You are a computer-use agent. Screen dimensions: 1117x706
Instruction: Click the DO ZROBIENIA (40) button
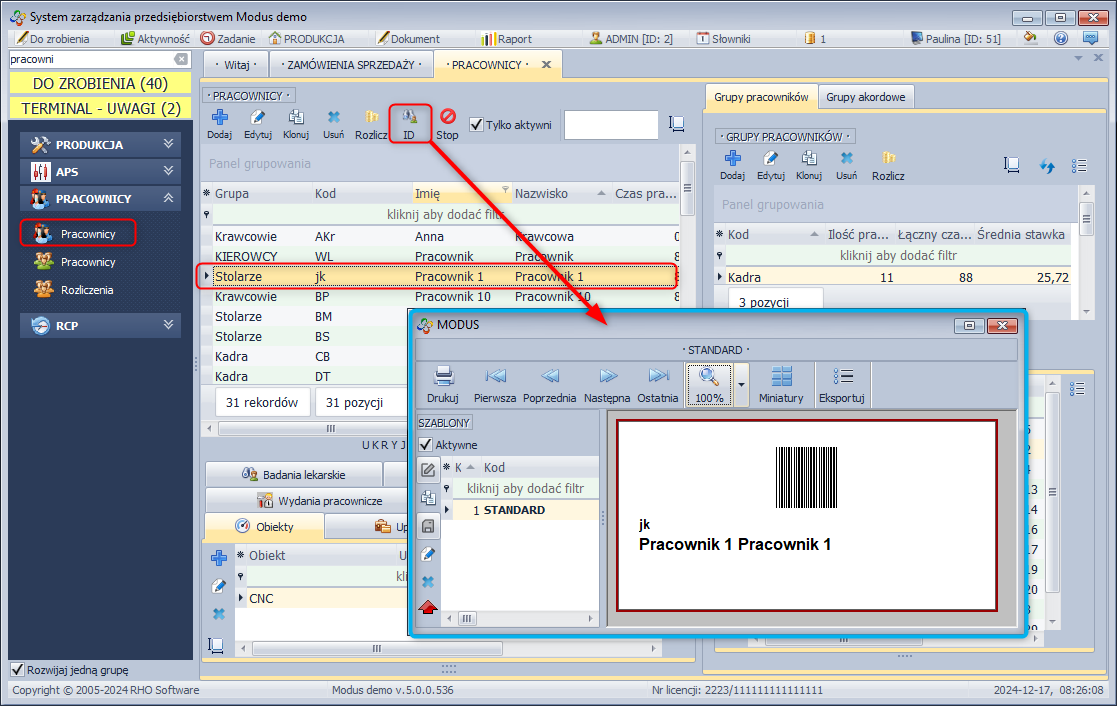100,83
